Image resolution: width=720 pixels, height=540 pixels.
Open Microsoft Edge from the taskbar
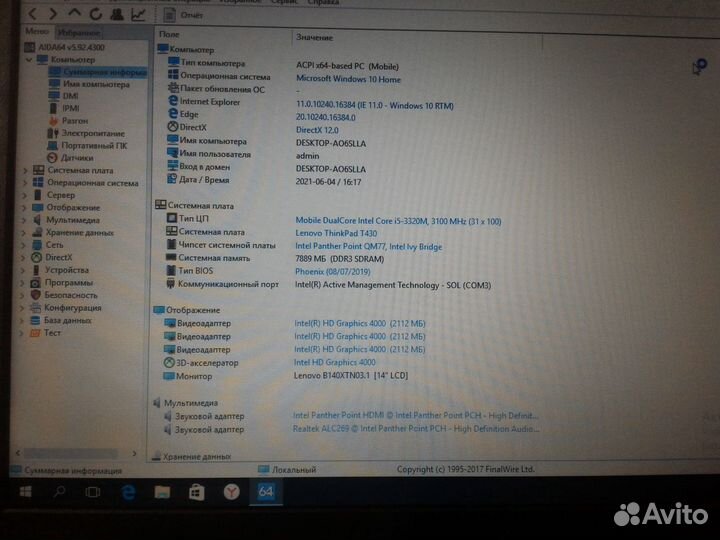[x=128, y=492]
